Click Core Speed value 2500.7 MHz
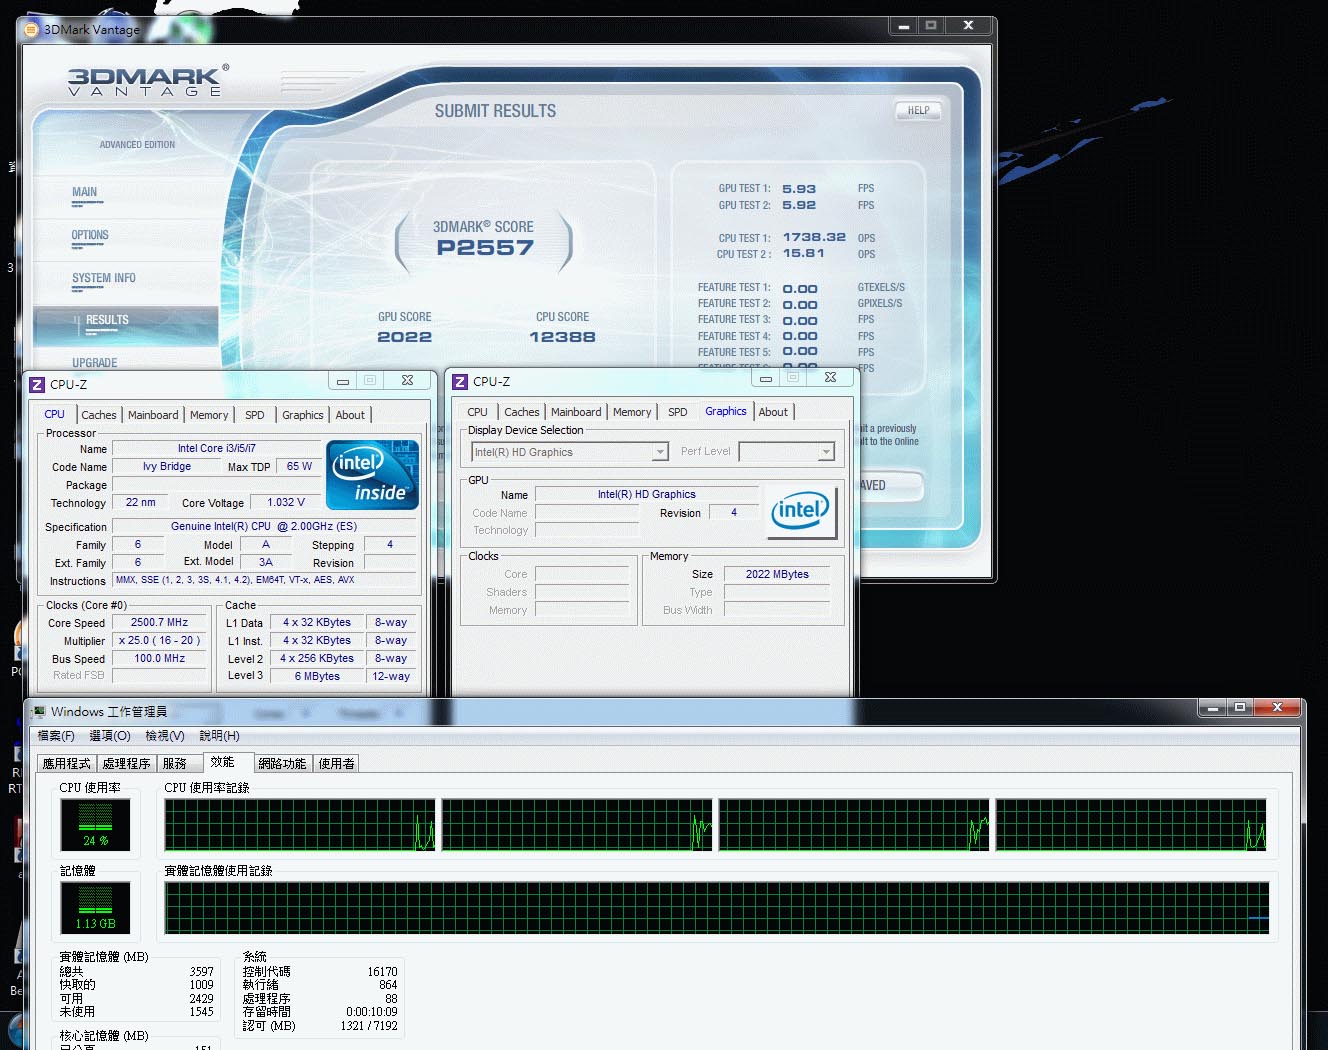1328x1050 pixels. coord(159,622)
